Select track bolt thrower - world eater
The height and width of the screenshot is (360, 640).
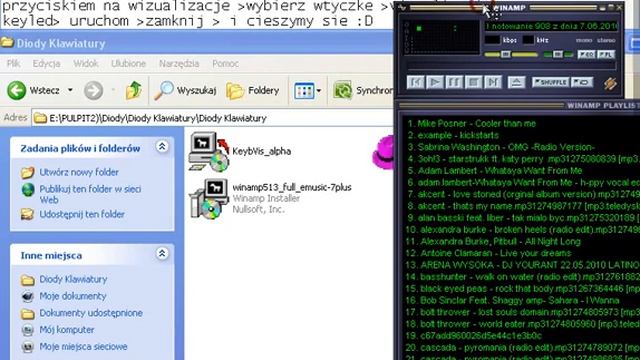pos(522,324)
